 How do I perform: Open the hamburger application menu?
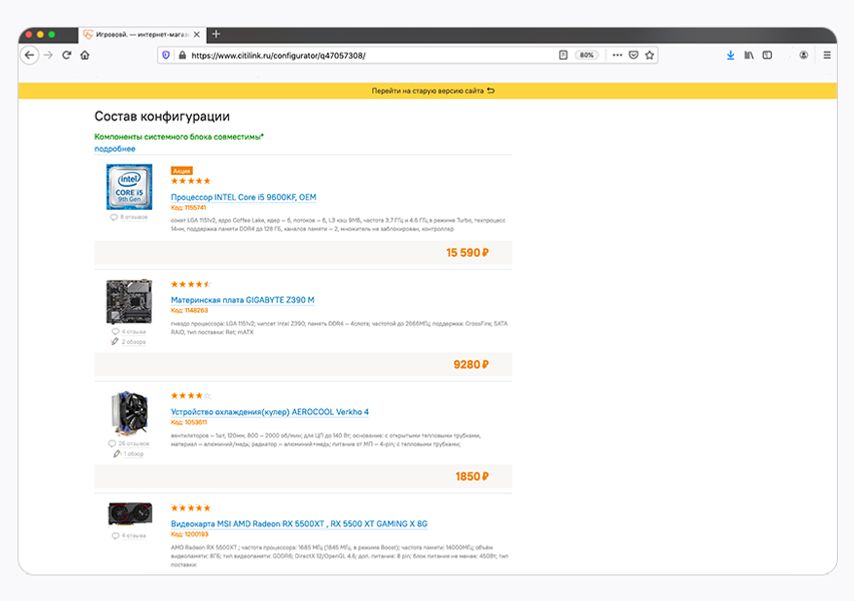point(827,55)
